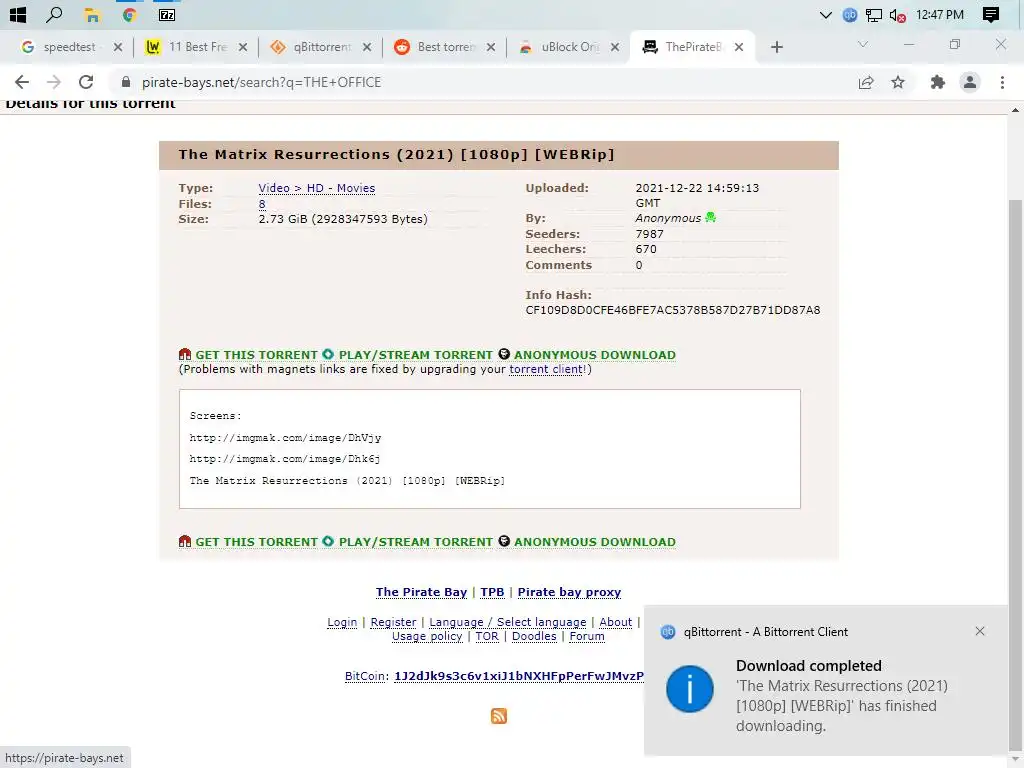Close the ThePirateBay tab
The height and width of the screenshot is (768, 1024).
tap(739, 47)
